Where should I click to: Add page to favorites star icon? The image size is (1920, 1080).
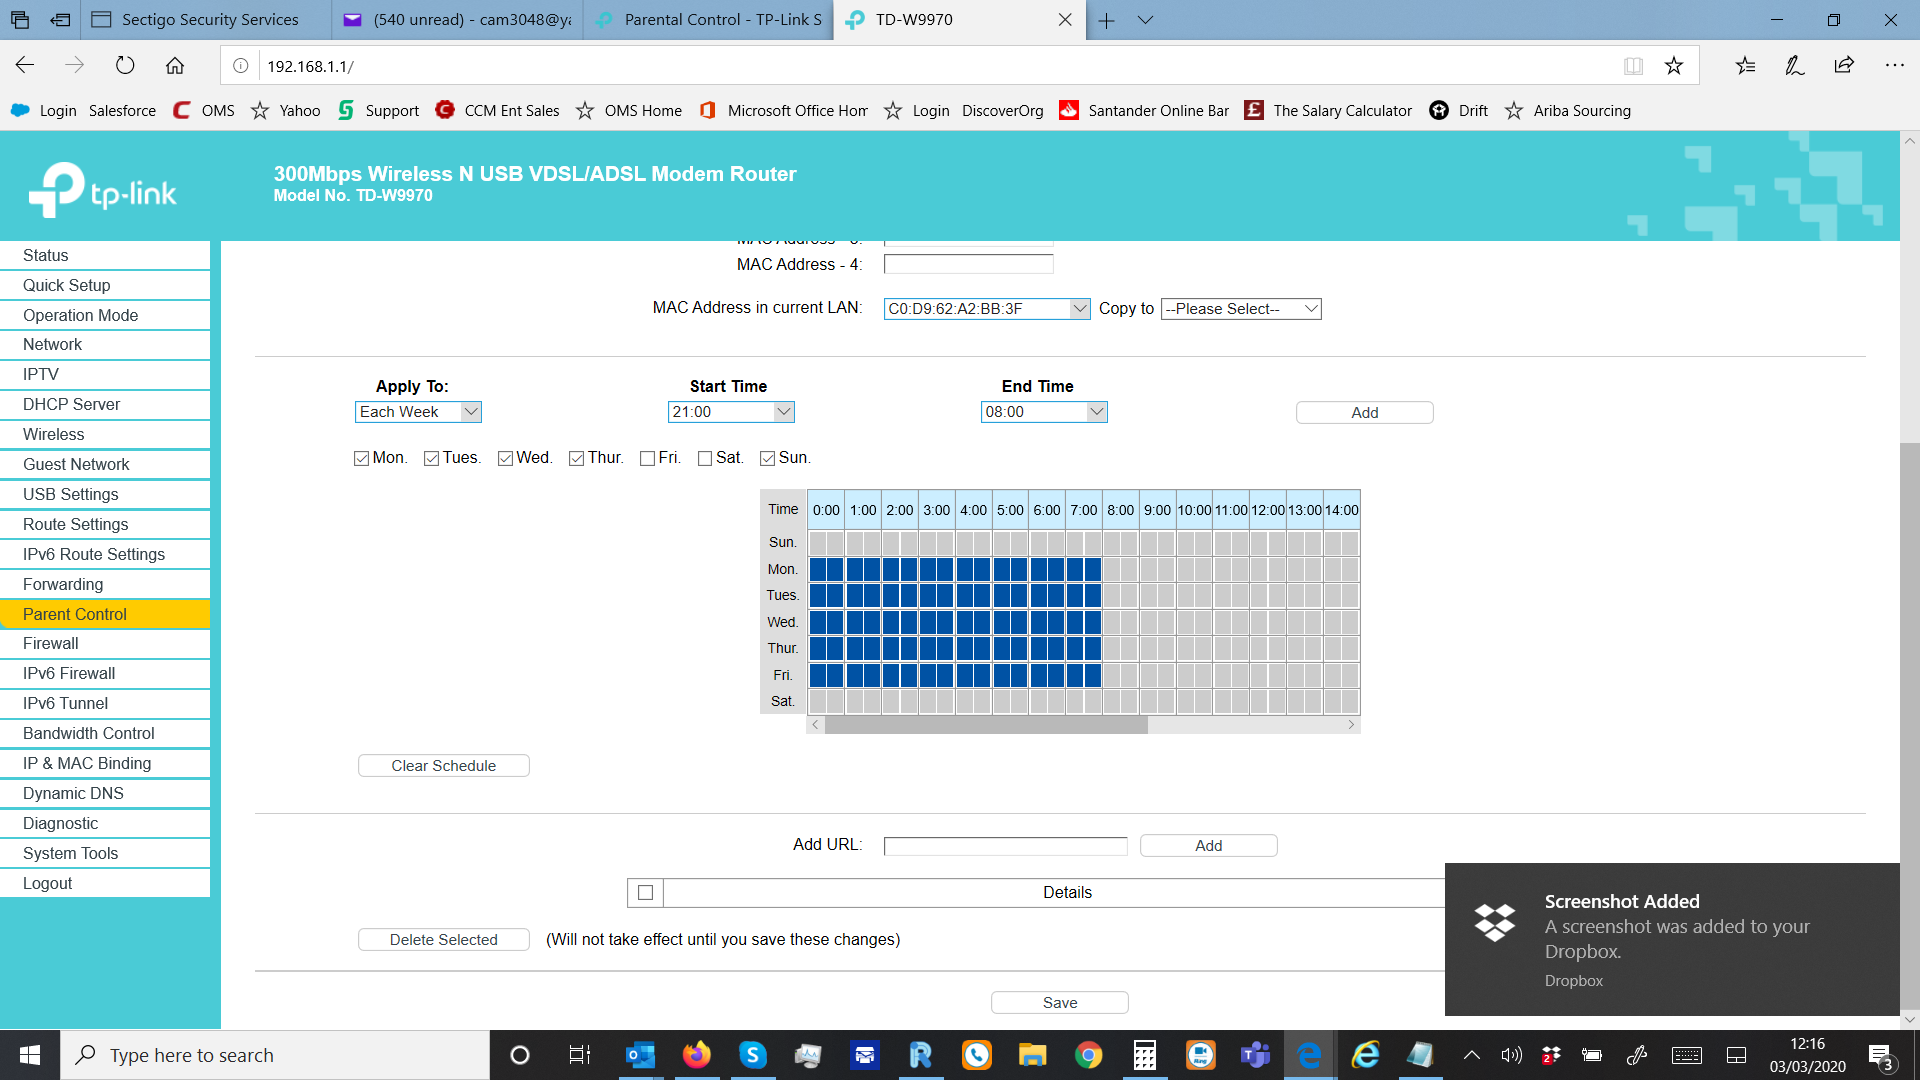pyautogui.click(x=1673, y=66)
